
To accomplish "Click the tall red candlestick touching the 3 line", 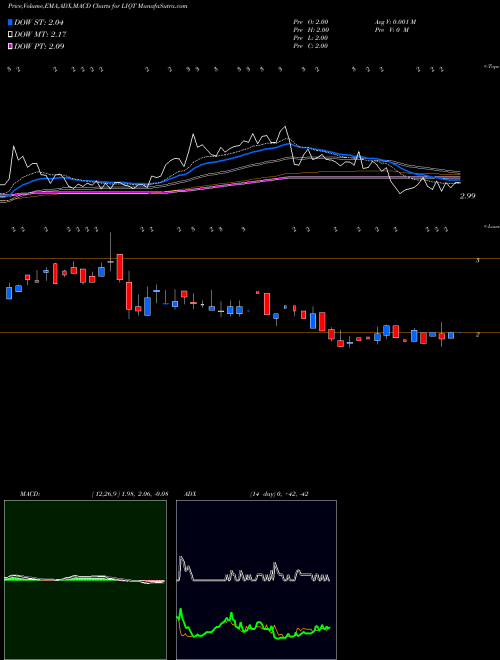I will point(120,267).
